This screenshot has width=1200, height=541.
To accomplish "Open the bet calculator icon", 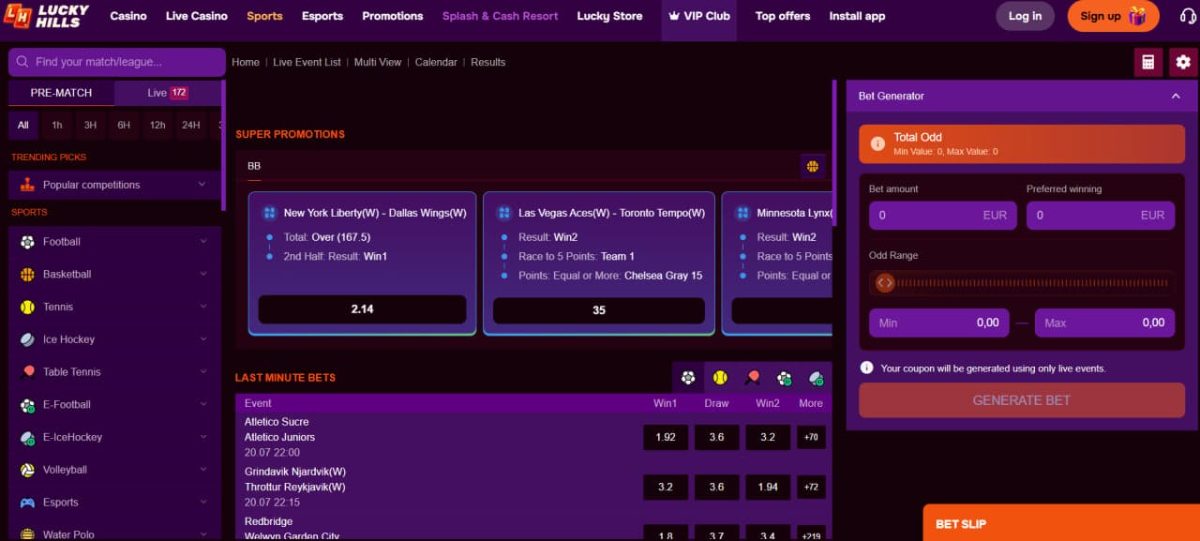I will (1148, 62).
